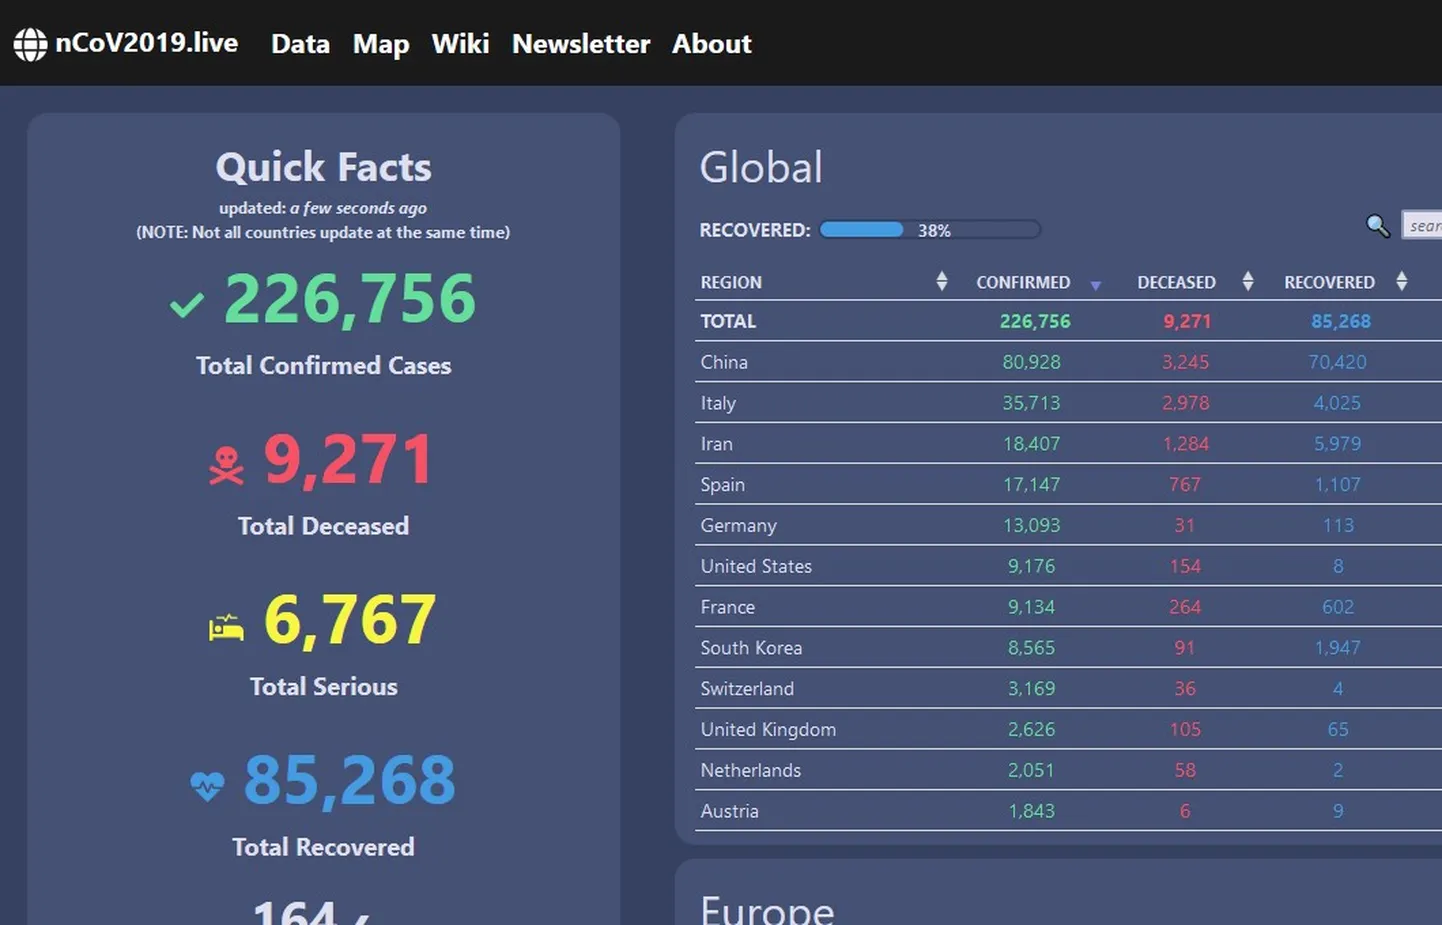Click the RECOVERED 38% progress bar
Image resolution: width=1442 pixels, height=925 pixels.
930,230
